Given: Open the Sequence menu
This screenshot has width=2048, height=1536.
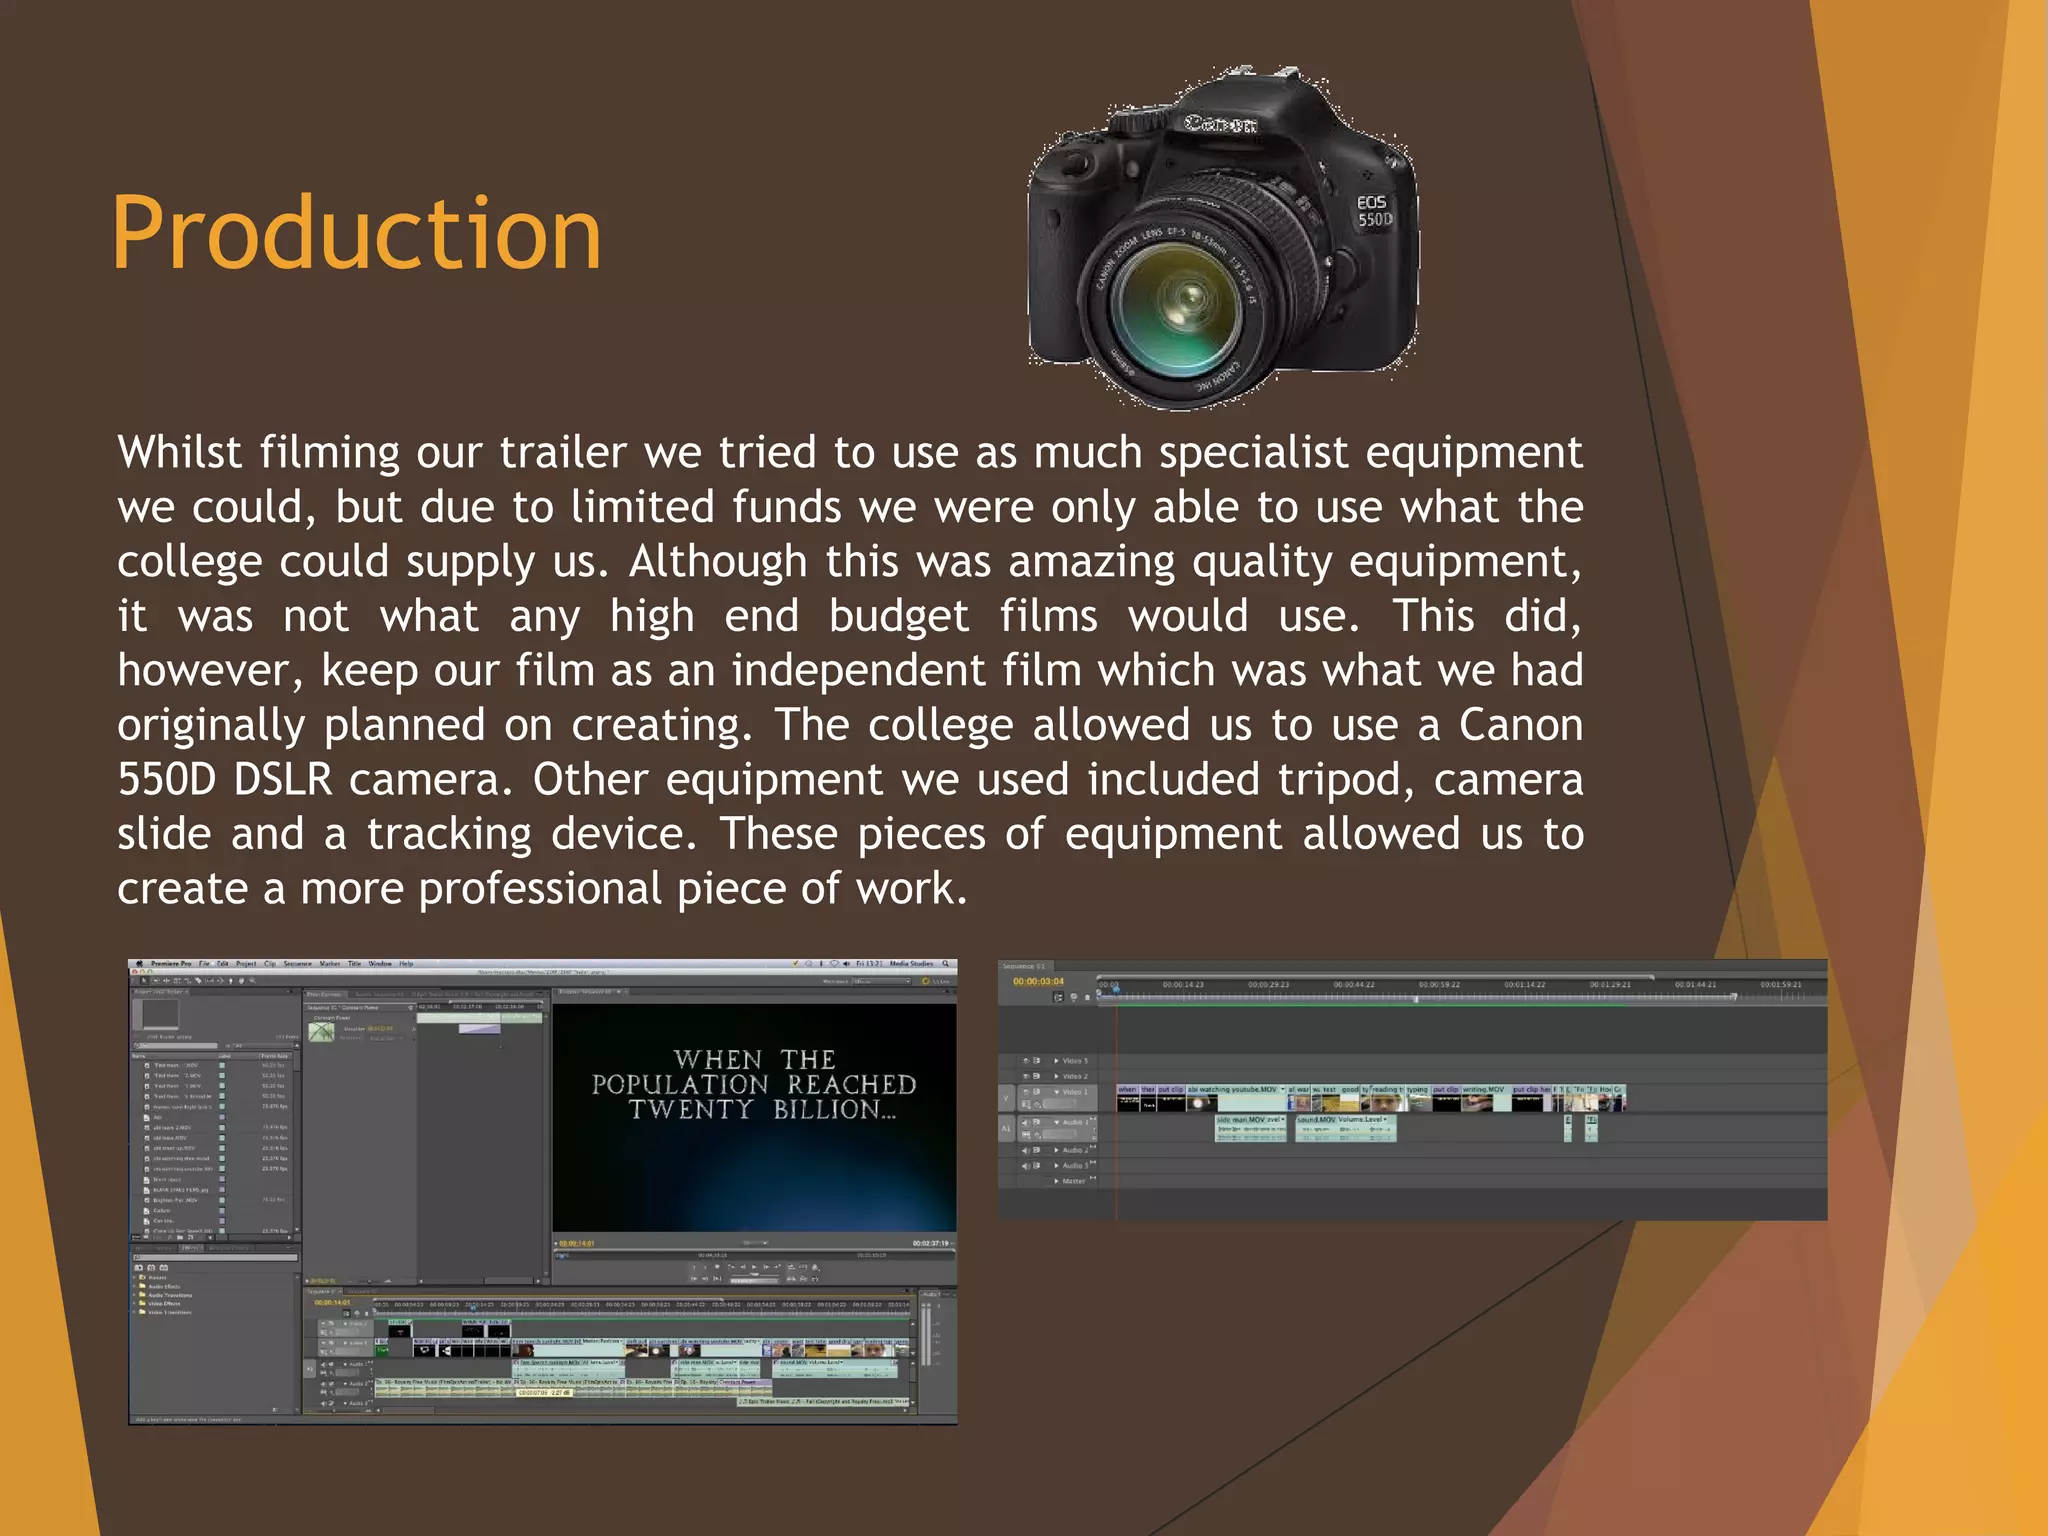Looking at the screenshot, I should (297, 964).
